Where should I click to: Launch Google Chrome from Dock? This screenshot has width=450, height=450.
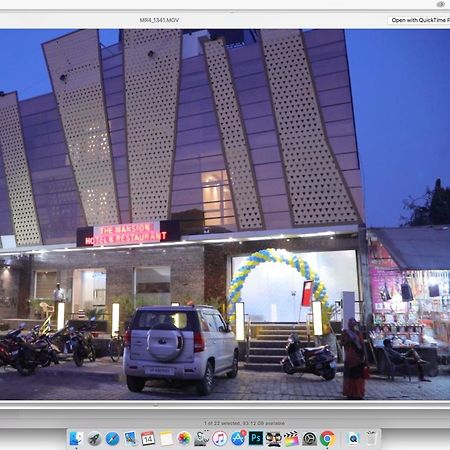327,439
